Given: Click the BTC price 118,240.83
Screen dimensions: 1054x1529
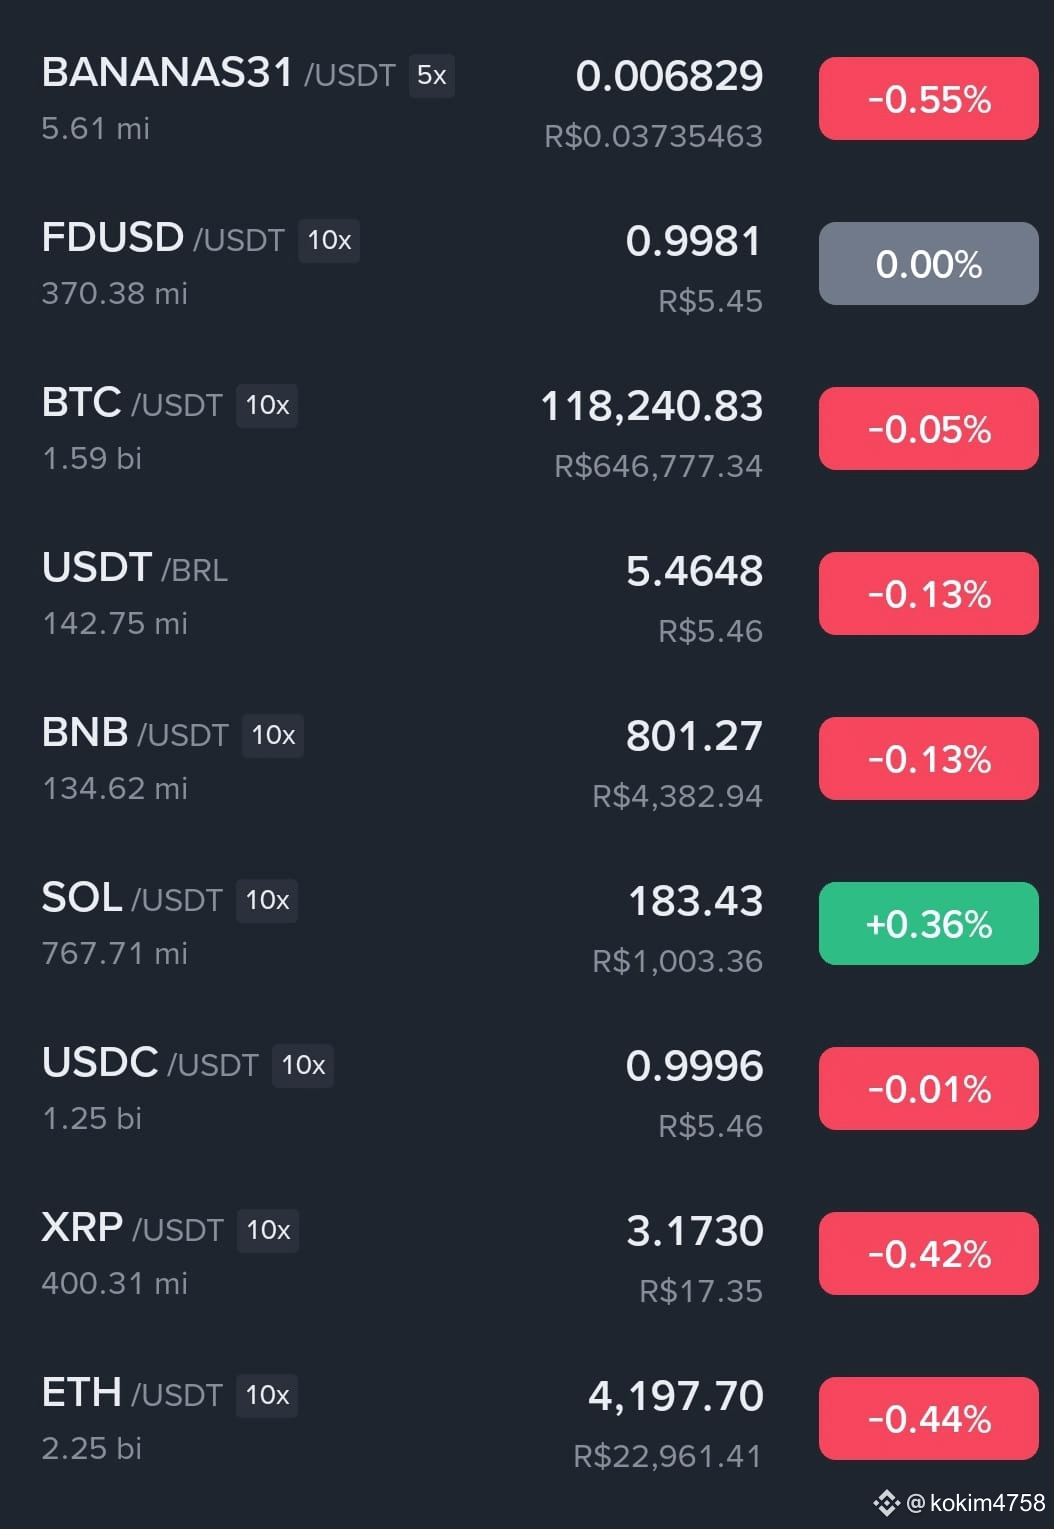Looking at the screenshot, I should click(x=652, y=406).
